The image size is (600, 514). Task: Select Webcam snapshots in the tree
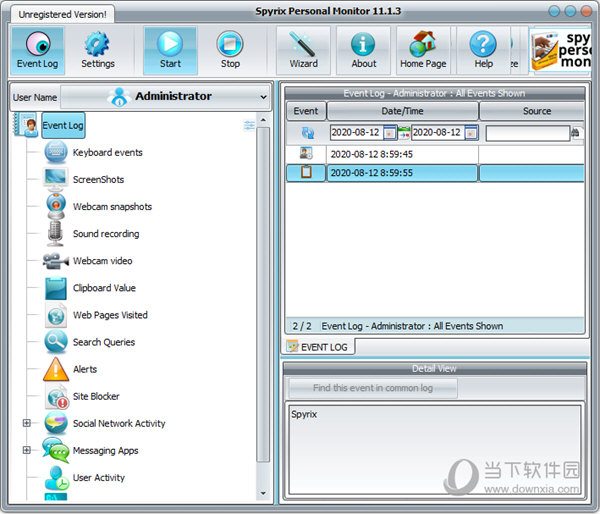coord(112,207)
